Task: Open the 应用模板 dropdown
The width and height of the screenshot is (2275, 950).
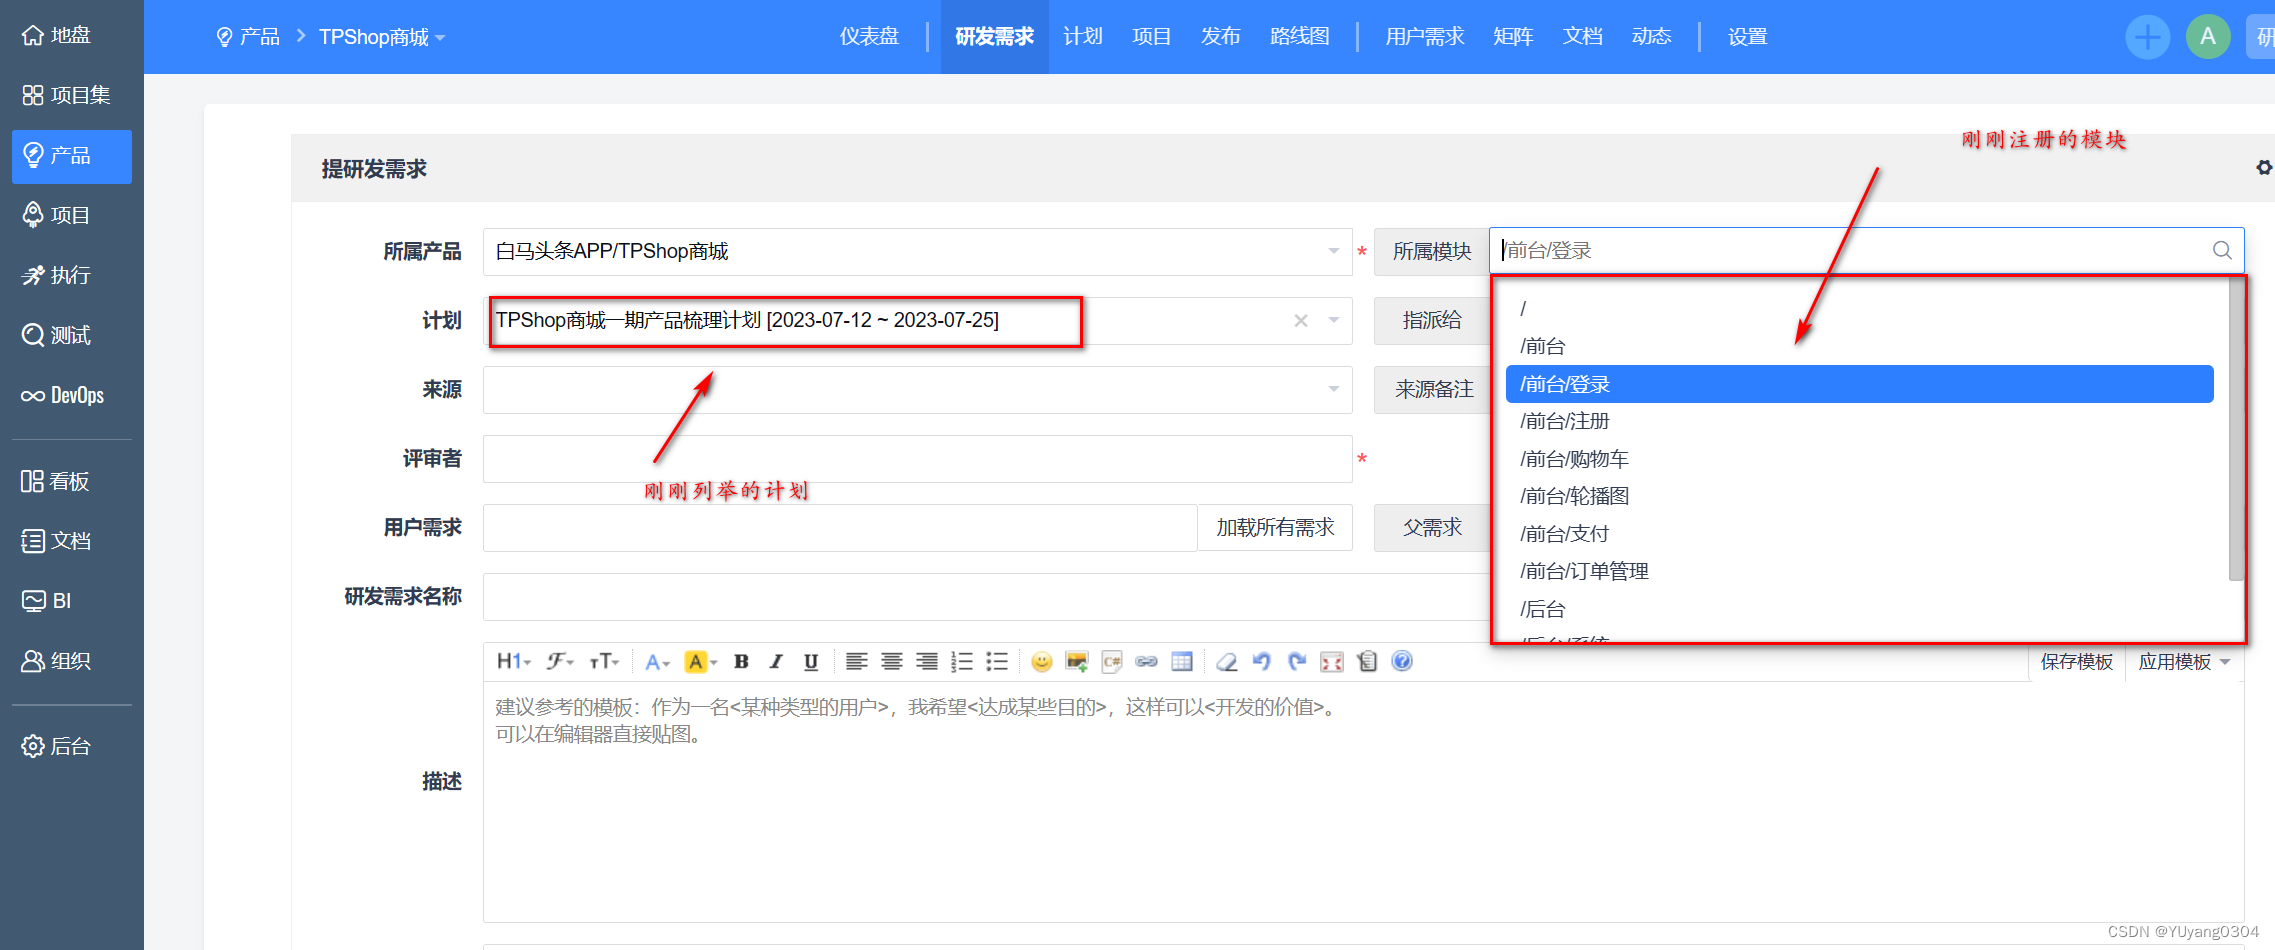Action: point(2184,661)
